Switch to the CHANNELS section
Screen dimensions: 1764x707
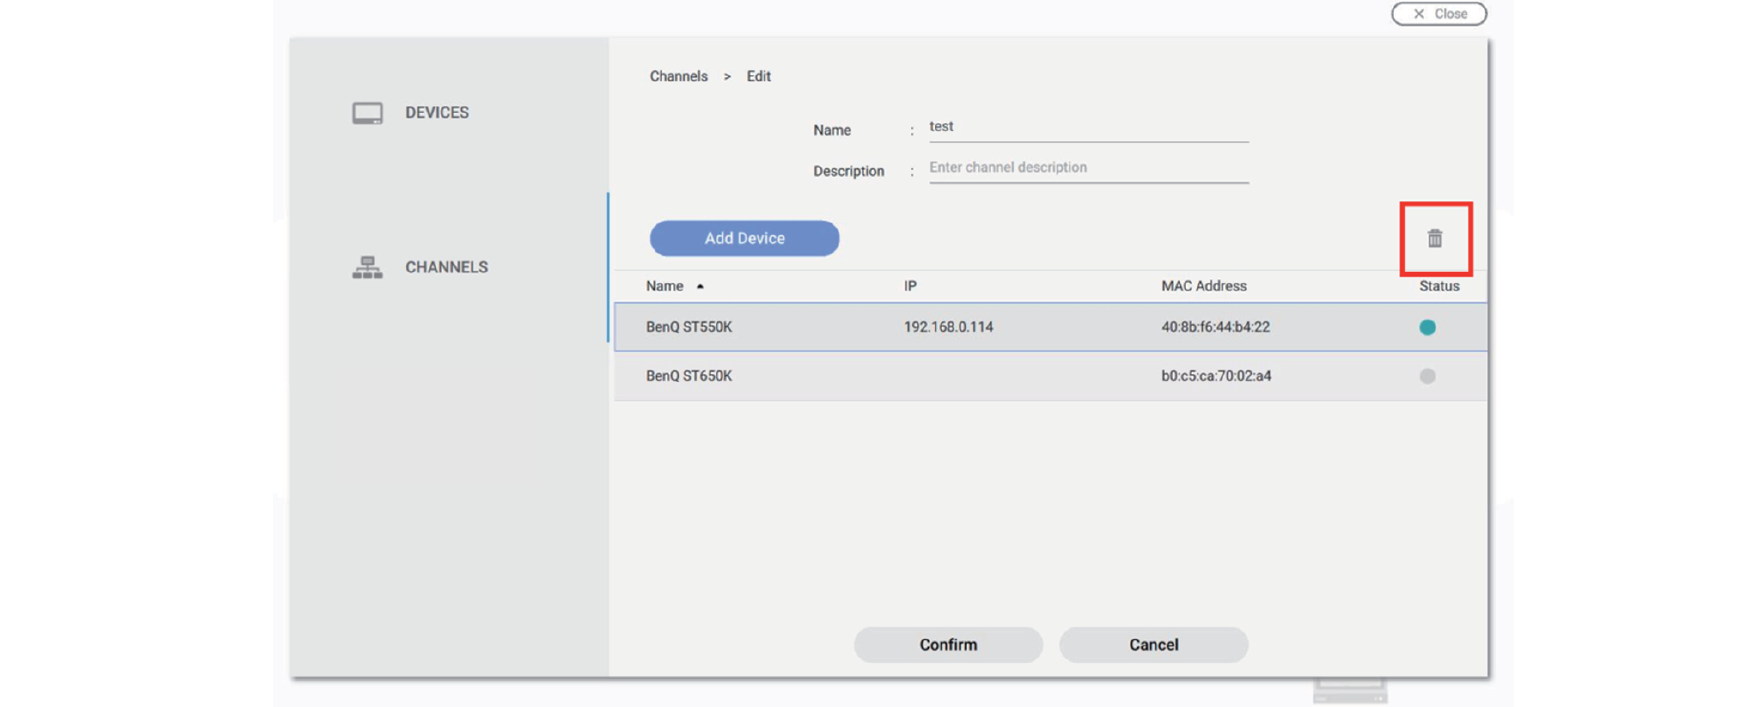(x=446, y=267)
